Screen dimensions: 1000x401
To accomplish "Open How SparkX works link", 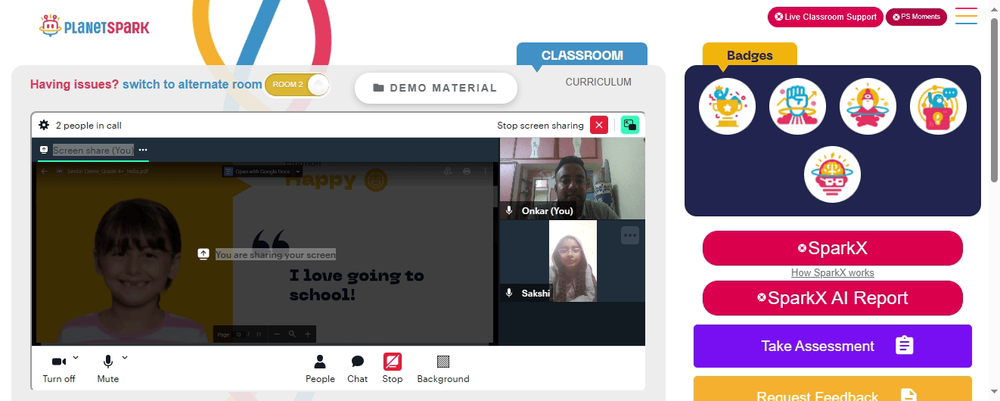I will pos(832,273).
